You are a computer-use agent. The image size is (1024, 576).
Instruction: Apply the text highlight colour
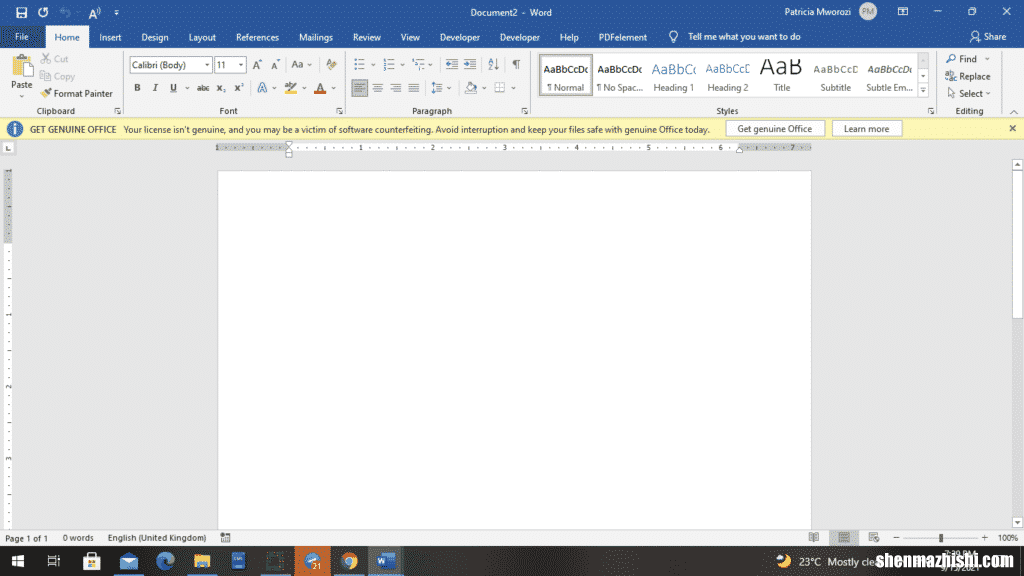(291, 88)
